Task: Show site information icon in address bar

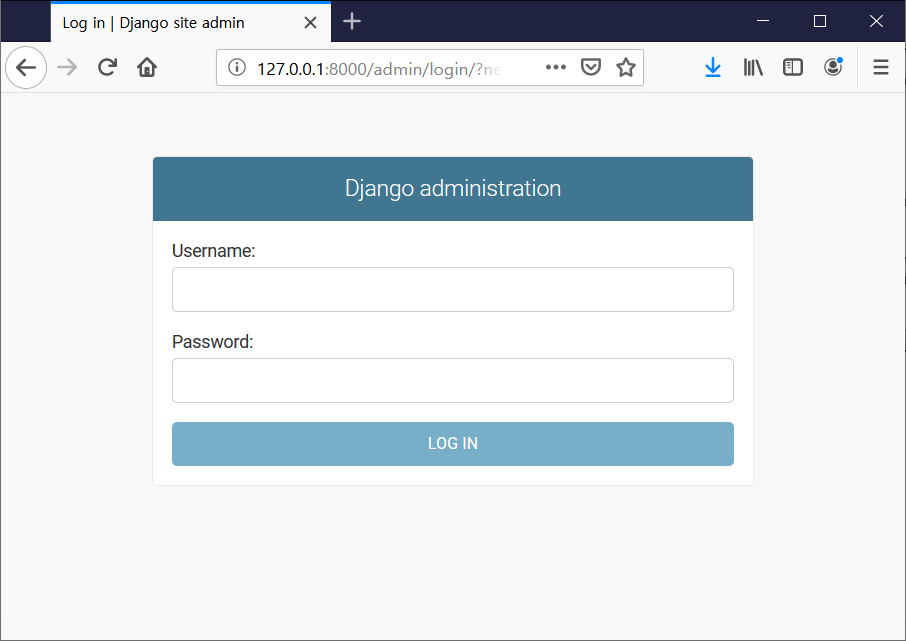Action: coord(236,68)
